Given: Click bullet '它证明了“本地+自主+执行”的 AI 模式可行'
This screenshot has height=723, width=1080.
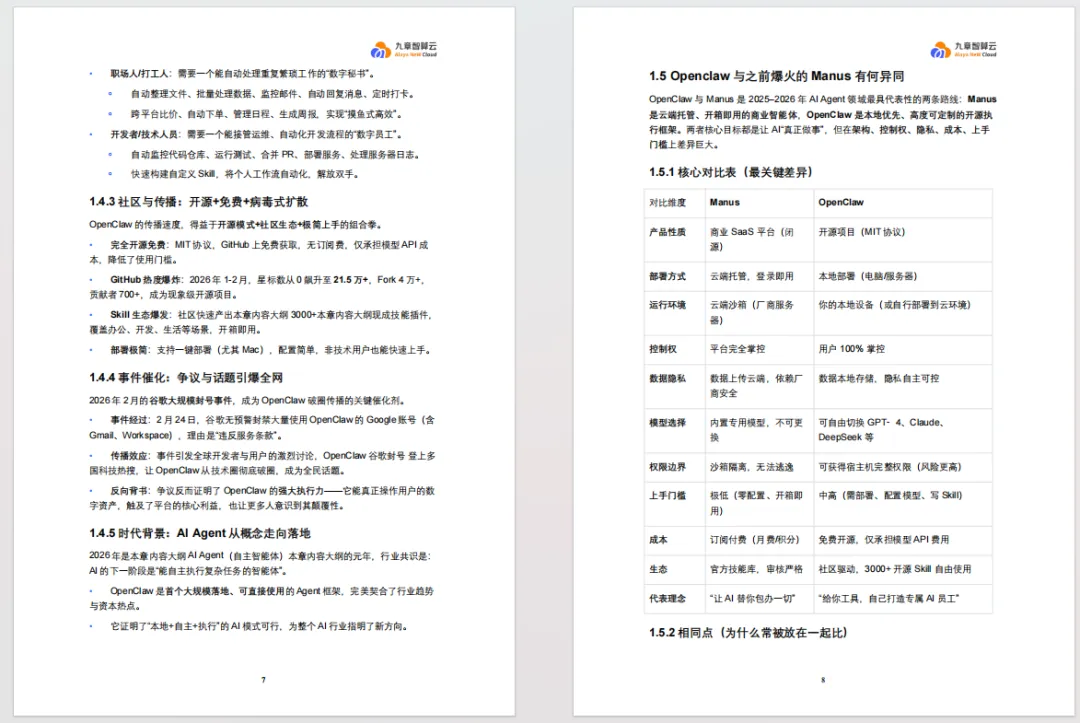Looking at the screenshot, I should click(259, 627).
